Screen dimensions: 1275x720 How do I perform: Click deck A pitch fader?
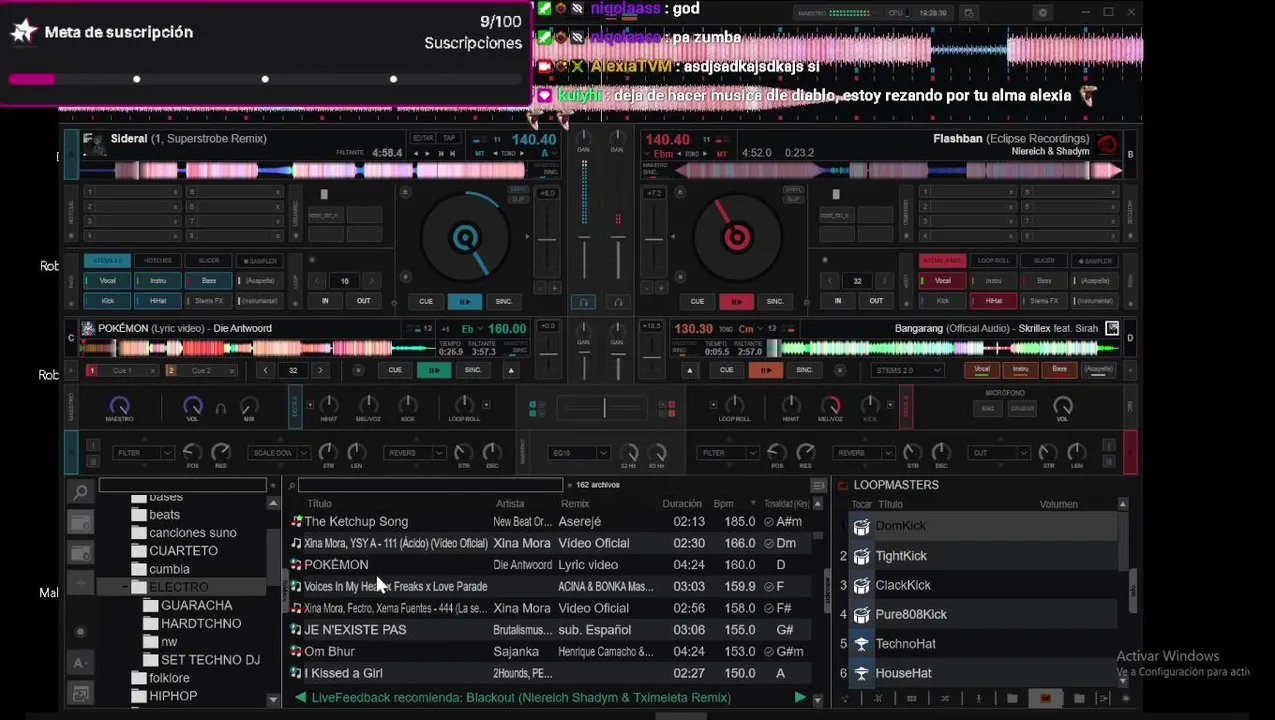pos(548,240)
